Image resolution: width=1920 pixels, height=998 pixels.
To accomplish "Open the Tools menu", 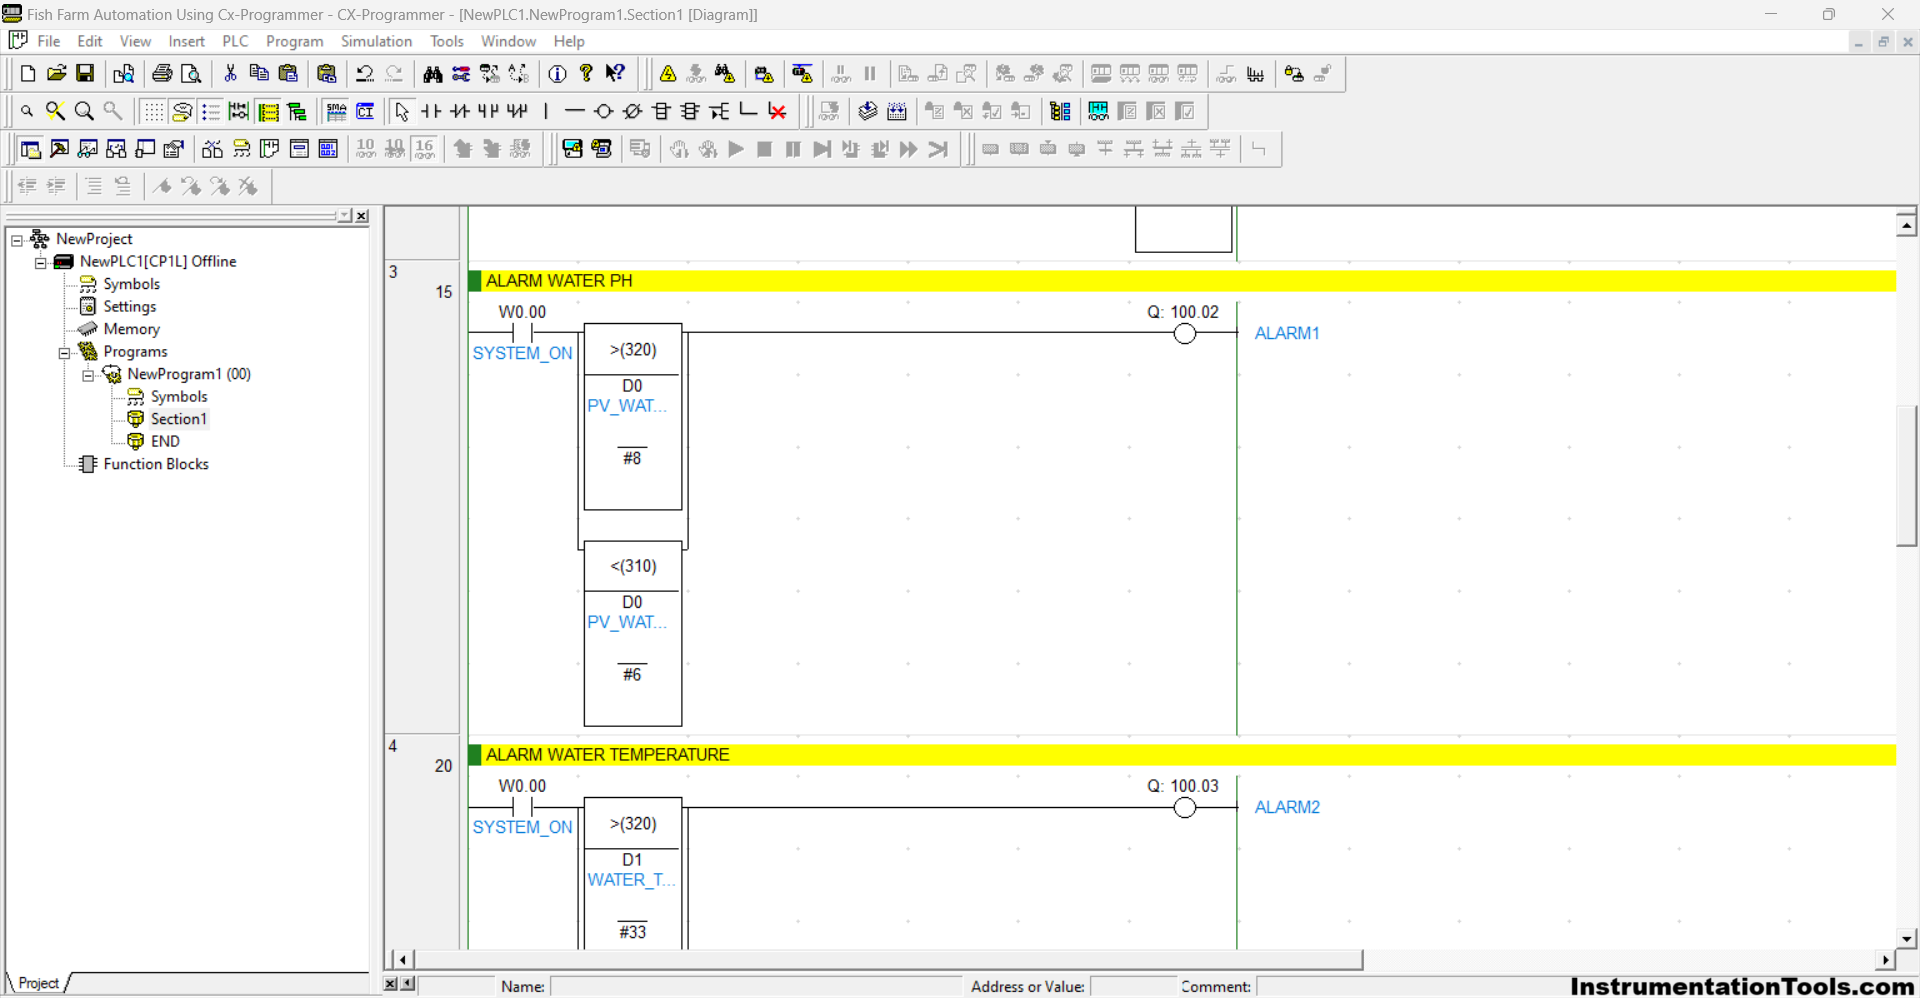I will (x=447, y=41).
